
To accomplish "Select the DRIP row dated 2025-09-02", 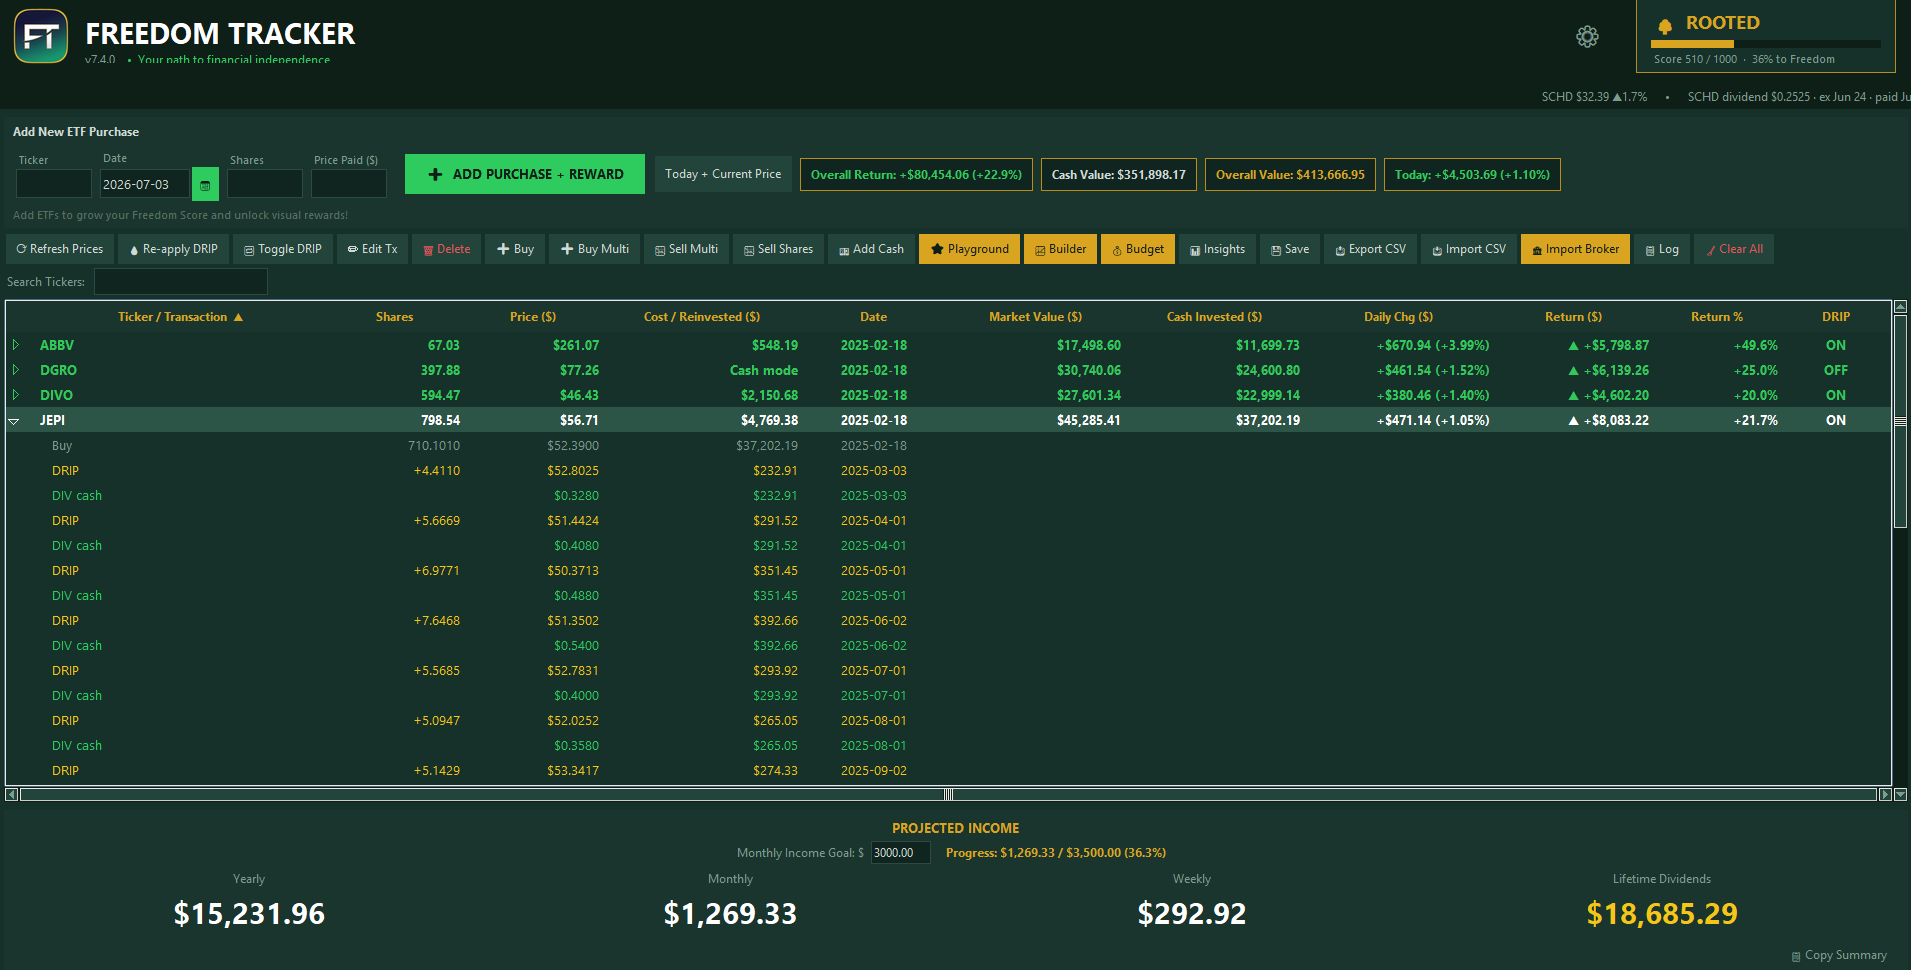I will pyautogui.click(x=948, y=771).
